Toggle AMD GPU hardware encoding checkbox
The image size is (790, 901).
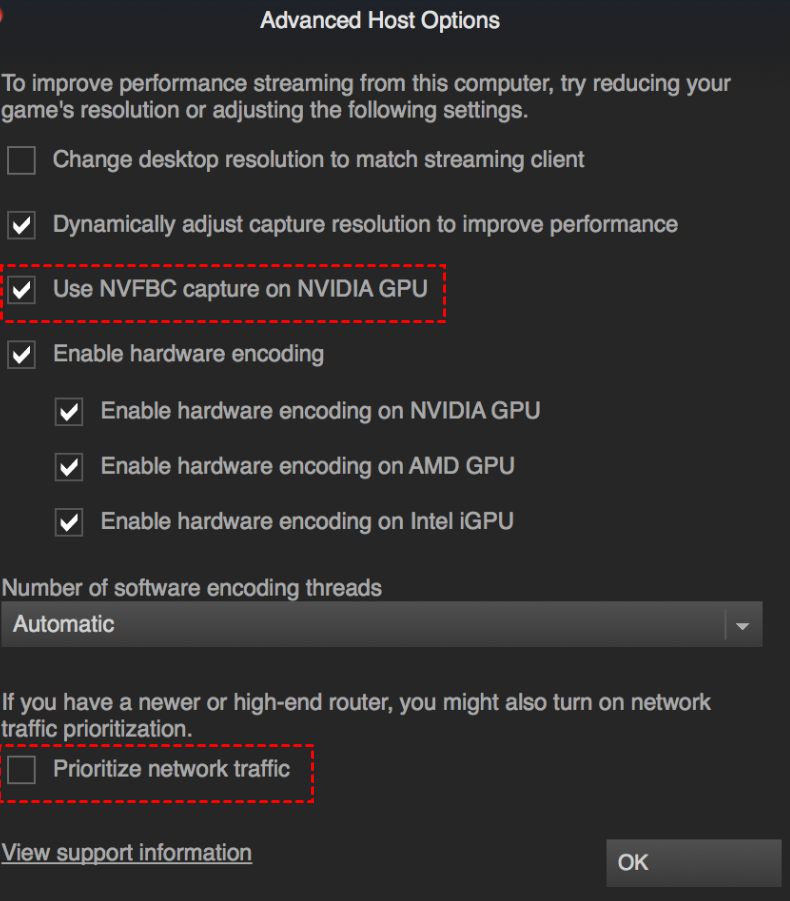click(x=69, y=467)
